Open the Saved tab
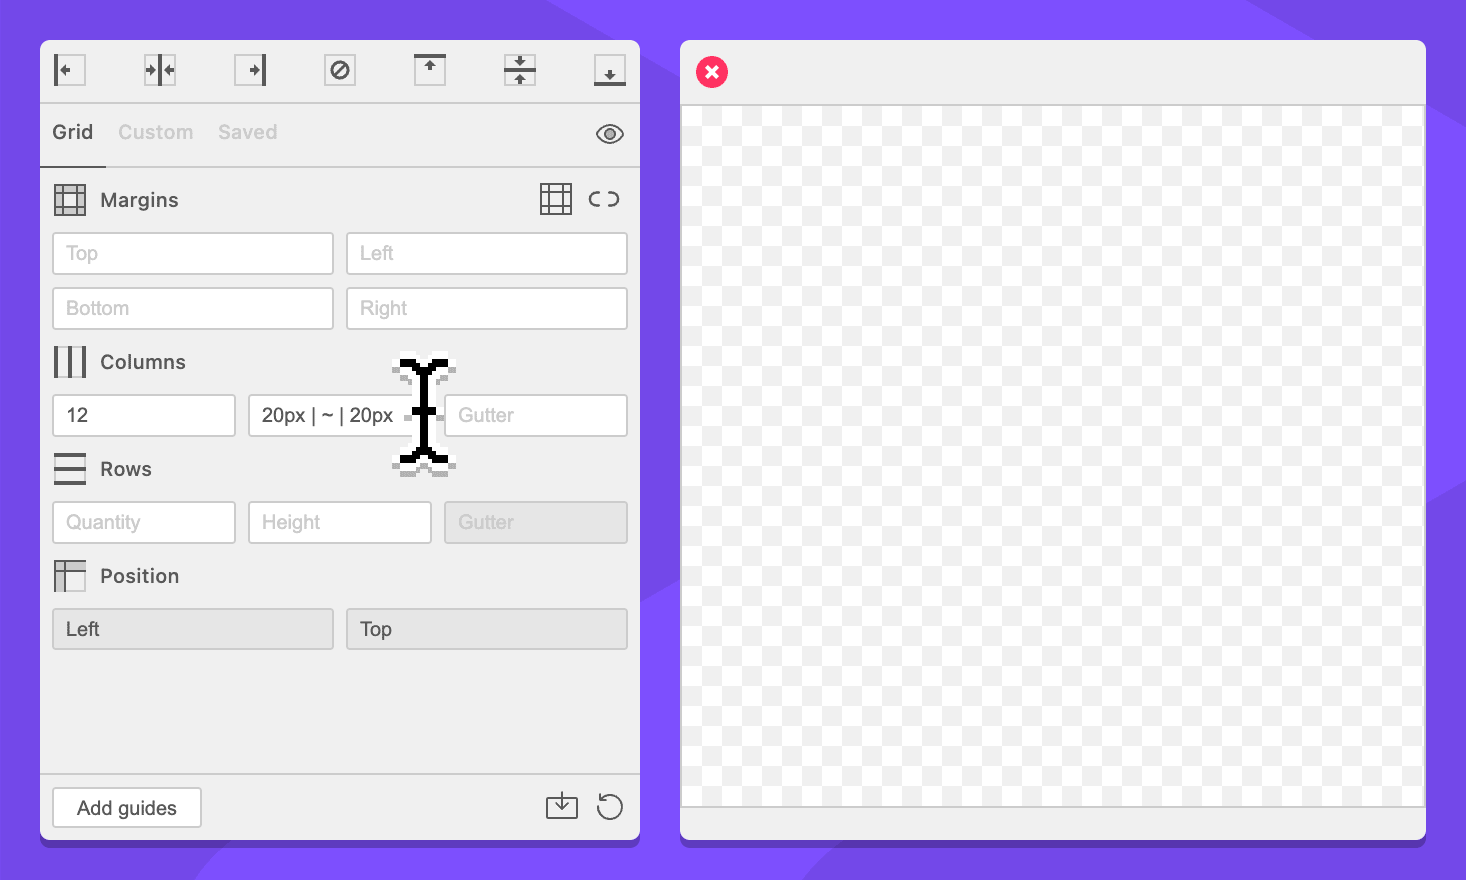Viewport: 1466px width, 880px height. coord(248,132)
